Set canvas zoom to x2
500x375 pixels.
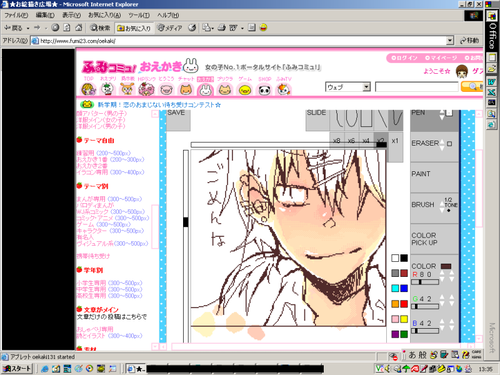coord(381,141)
